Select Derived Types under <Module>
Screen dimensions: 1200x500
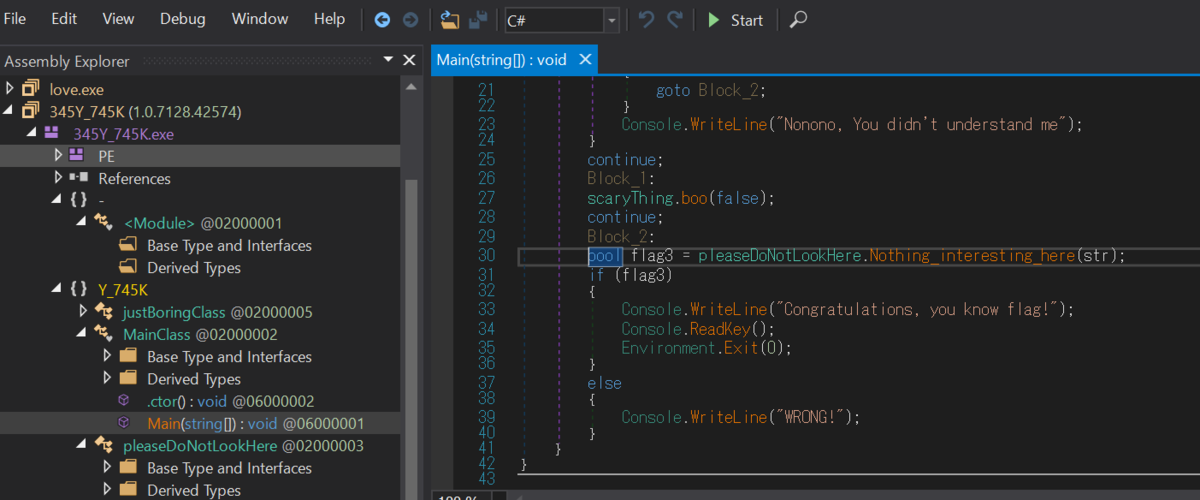(x=194, y=267)
